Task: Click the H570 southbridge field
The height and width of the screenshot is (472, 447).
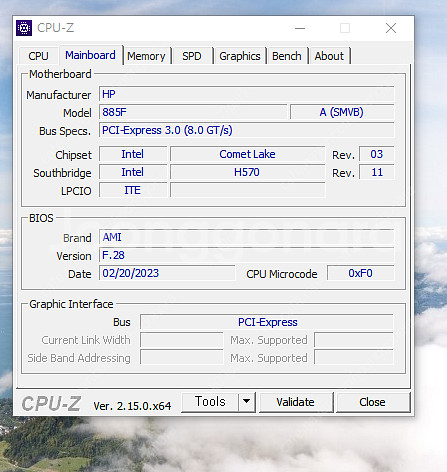Action: click(247, 172)
